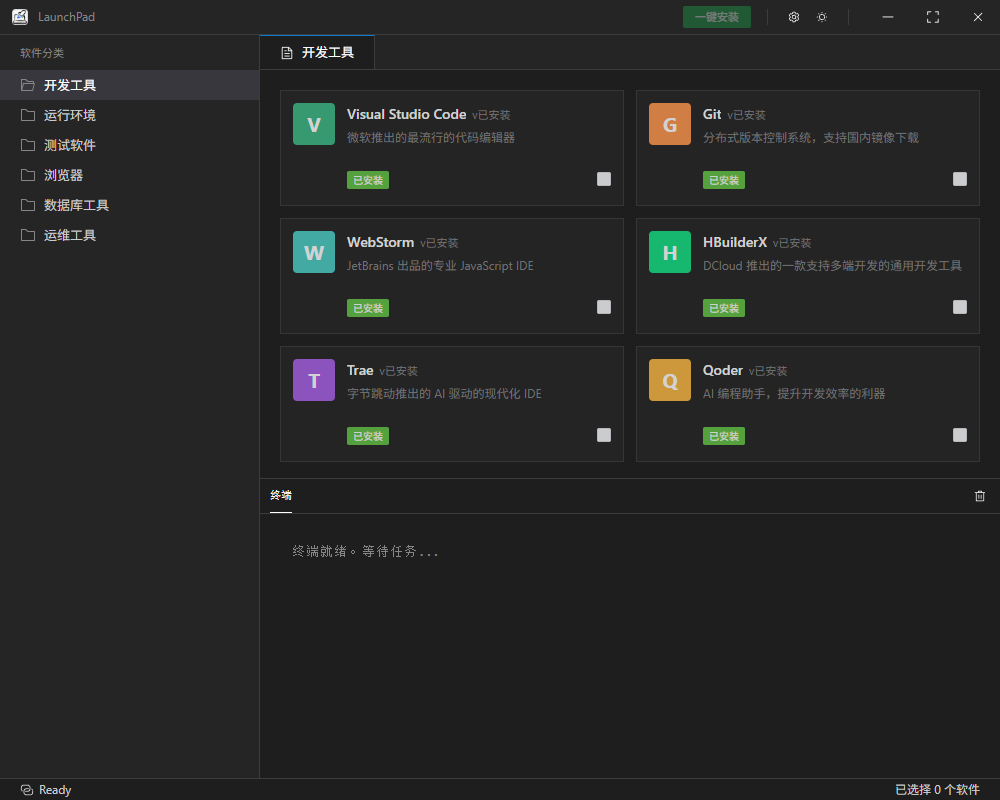
Task: Click the WebStorm title text
Action: click(x=380, y=242)
